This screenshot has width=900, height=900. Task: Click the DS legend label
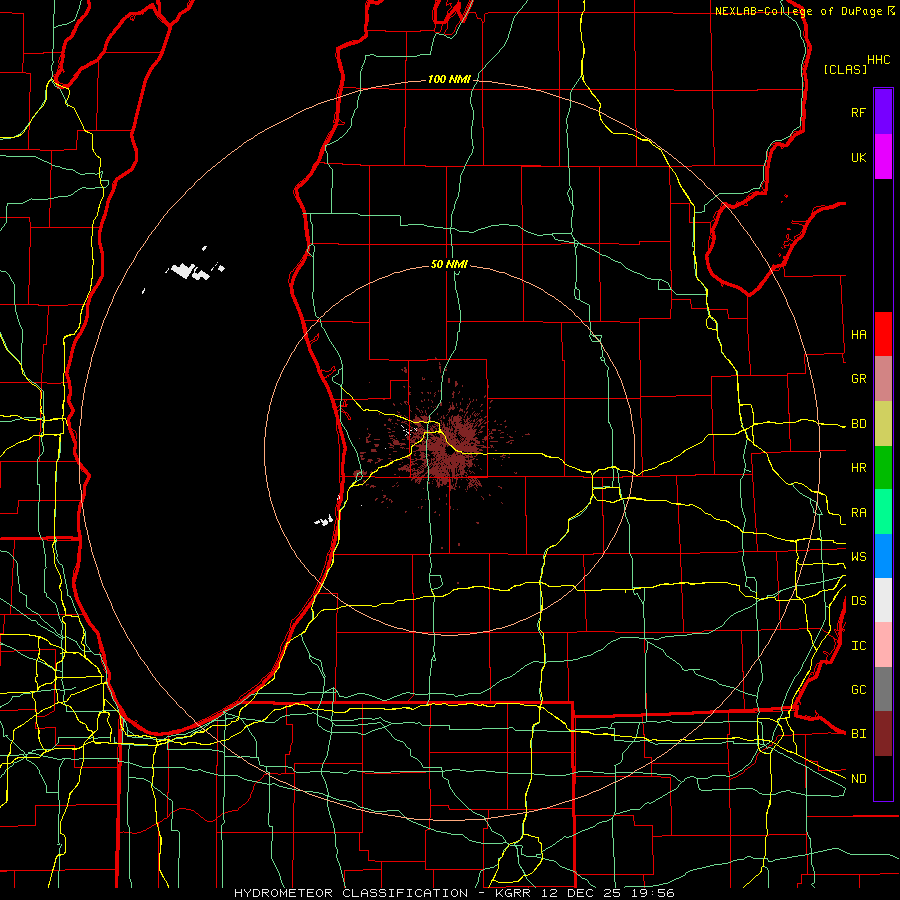[858, 601]
